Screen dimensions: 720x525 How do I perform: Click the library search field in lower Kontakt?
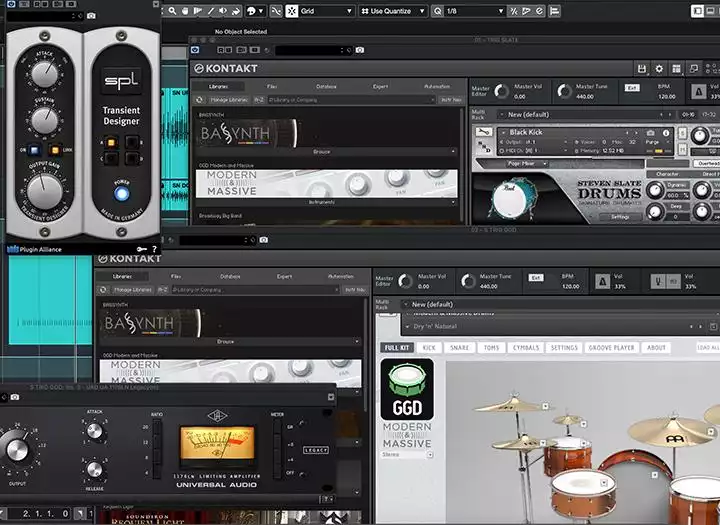[255, 290]
